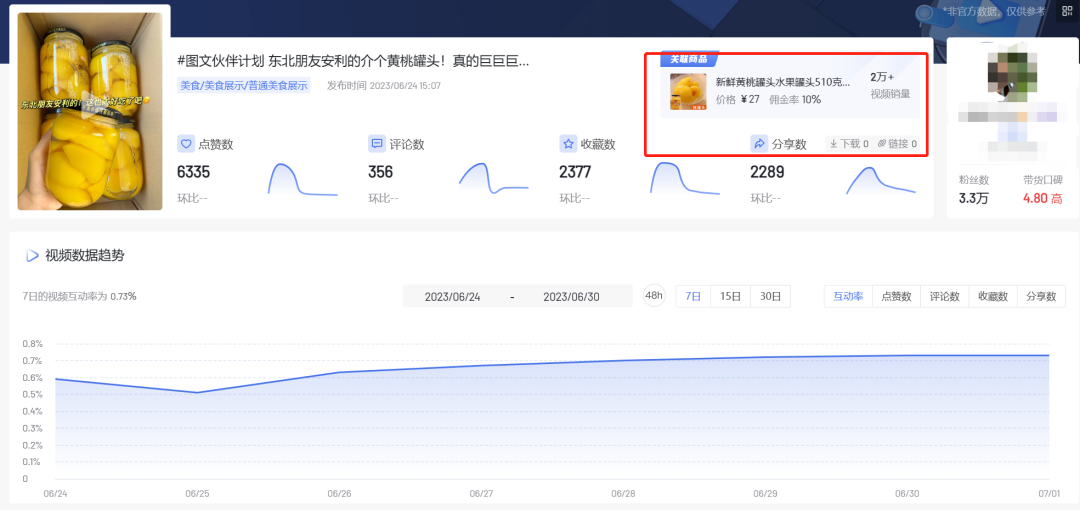Open the QR code icon at top right
The width and height of the screenshot is (1080, 510).
click(x=1067, y=11)
